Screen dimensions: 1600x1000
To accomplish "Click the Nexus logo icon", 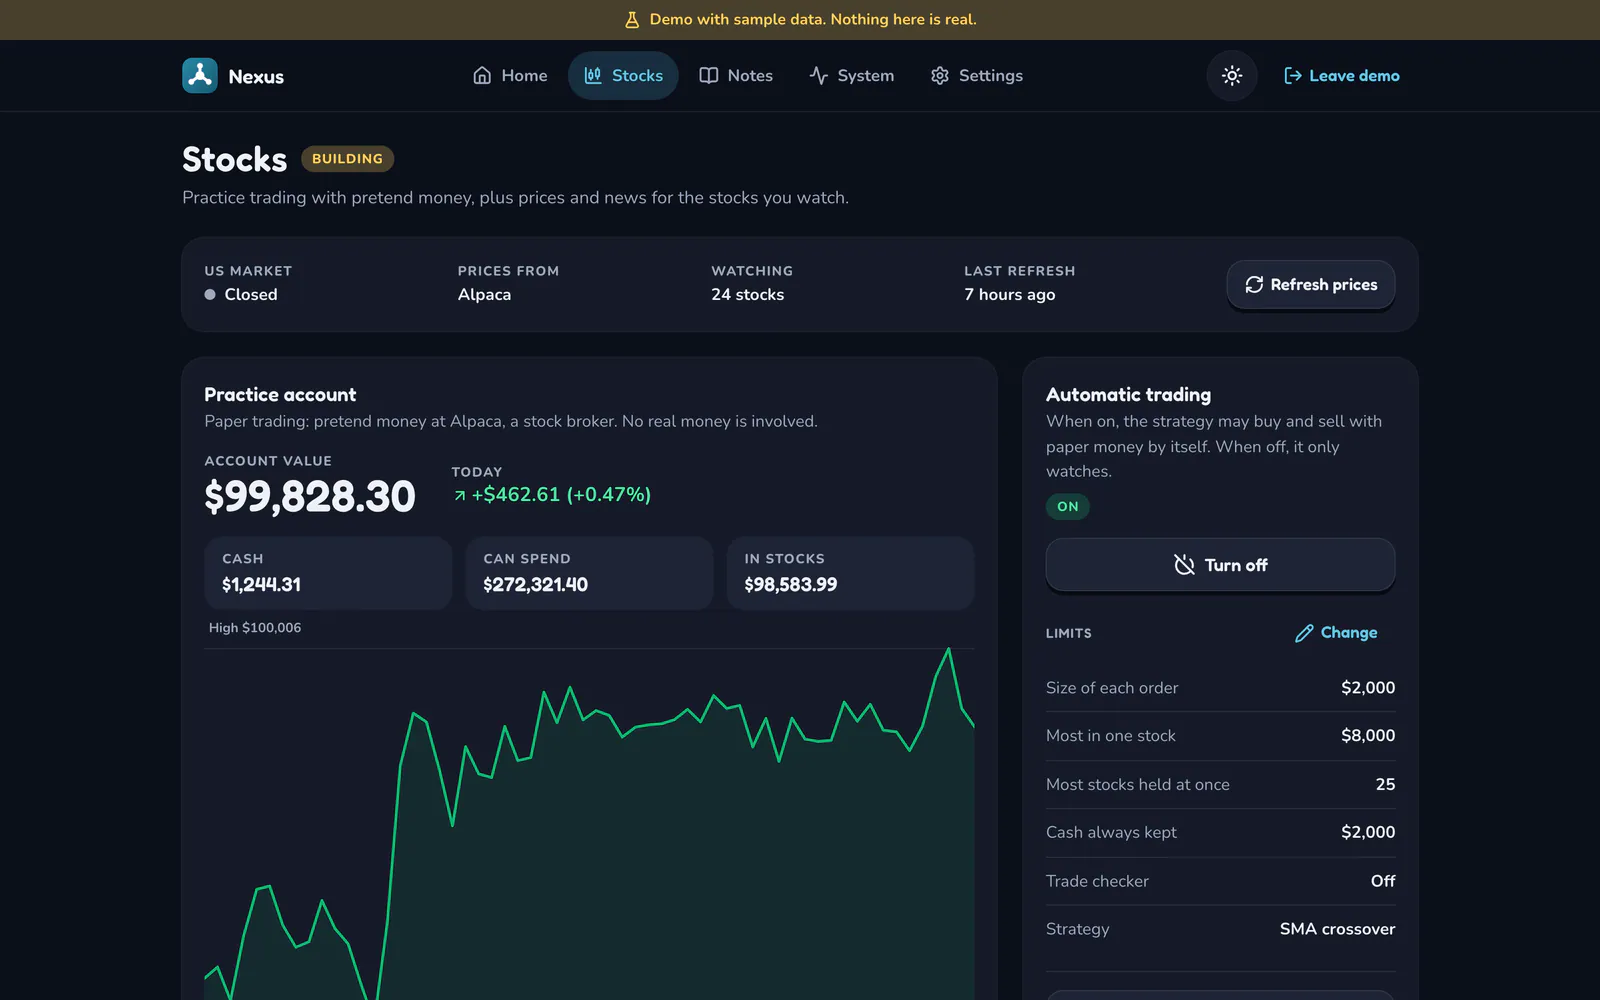I will [x=200, y=76].
